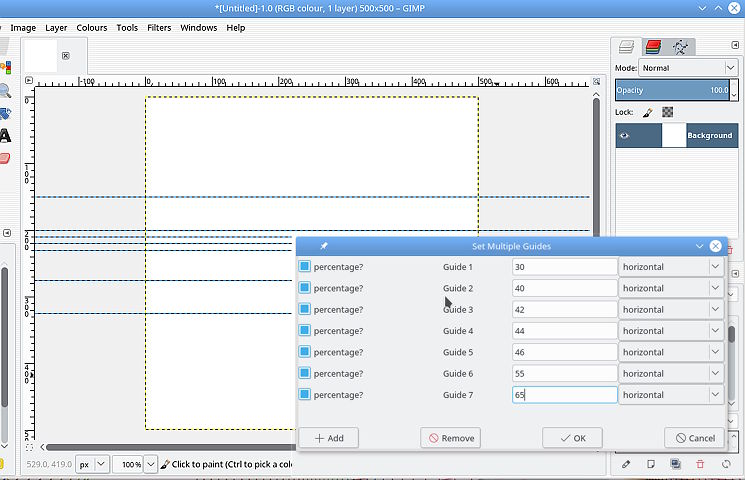Select the Background layer thumbnail
745x480 pixels.
674,135
